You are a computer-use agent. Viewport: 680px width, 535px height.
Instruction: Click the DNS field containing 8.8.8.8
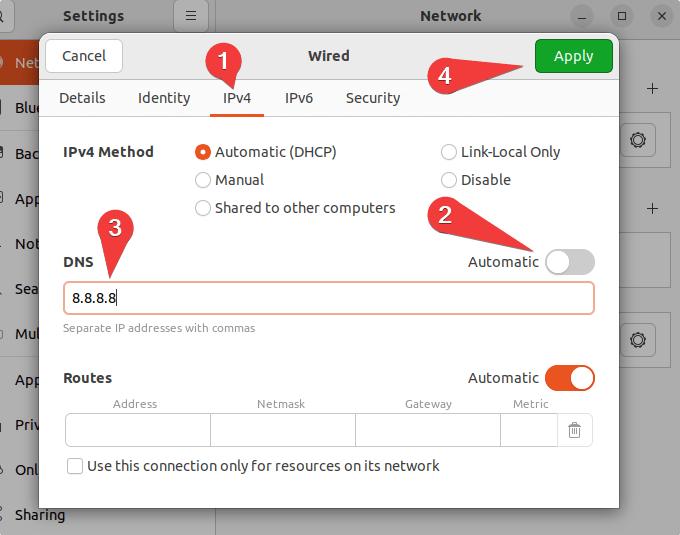tap(329, 298)
